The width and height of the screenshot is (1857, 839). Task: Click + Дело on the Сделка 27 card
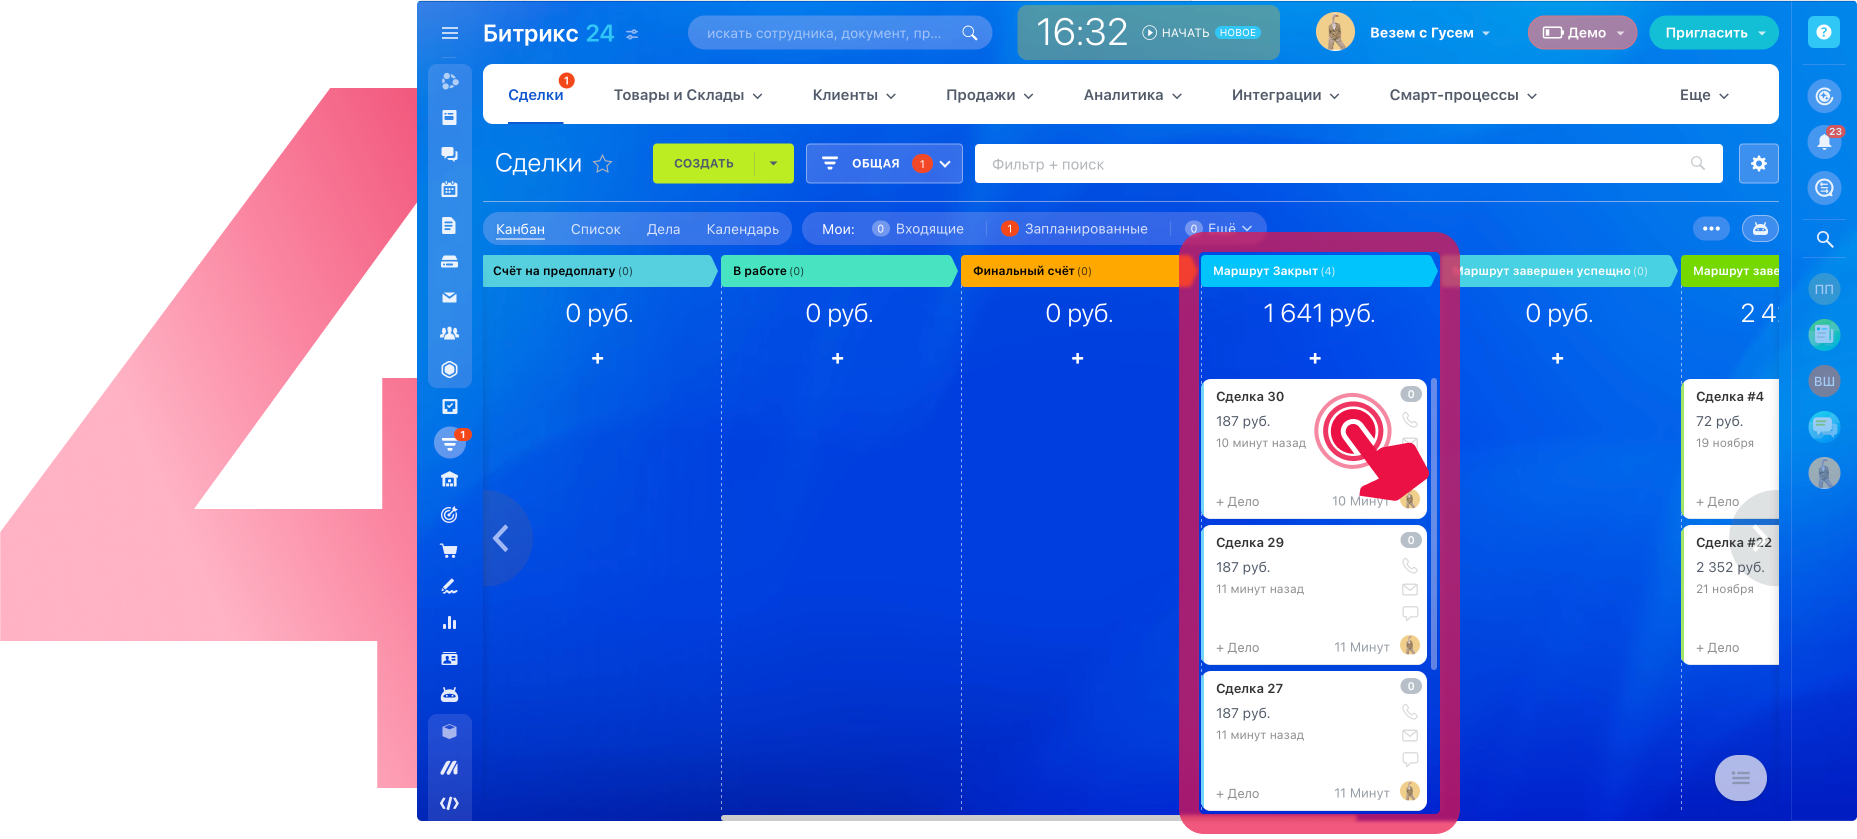point(1237,794)
